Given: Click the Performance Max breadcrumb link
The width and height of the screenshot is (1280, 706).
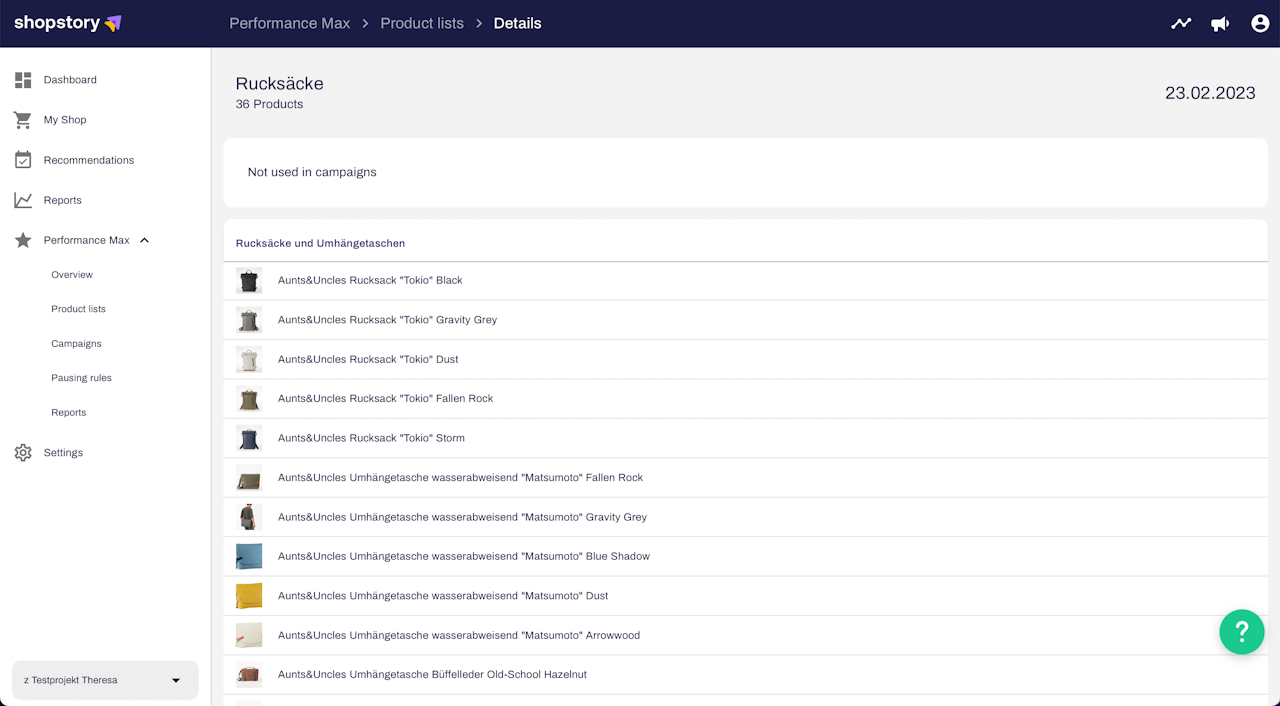Looking at the screenshot, I should coord(290,23).
